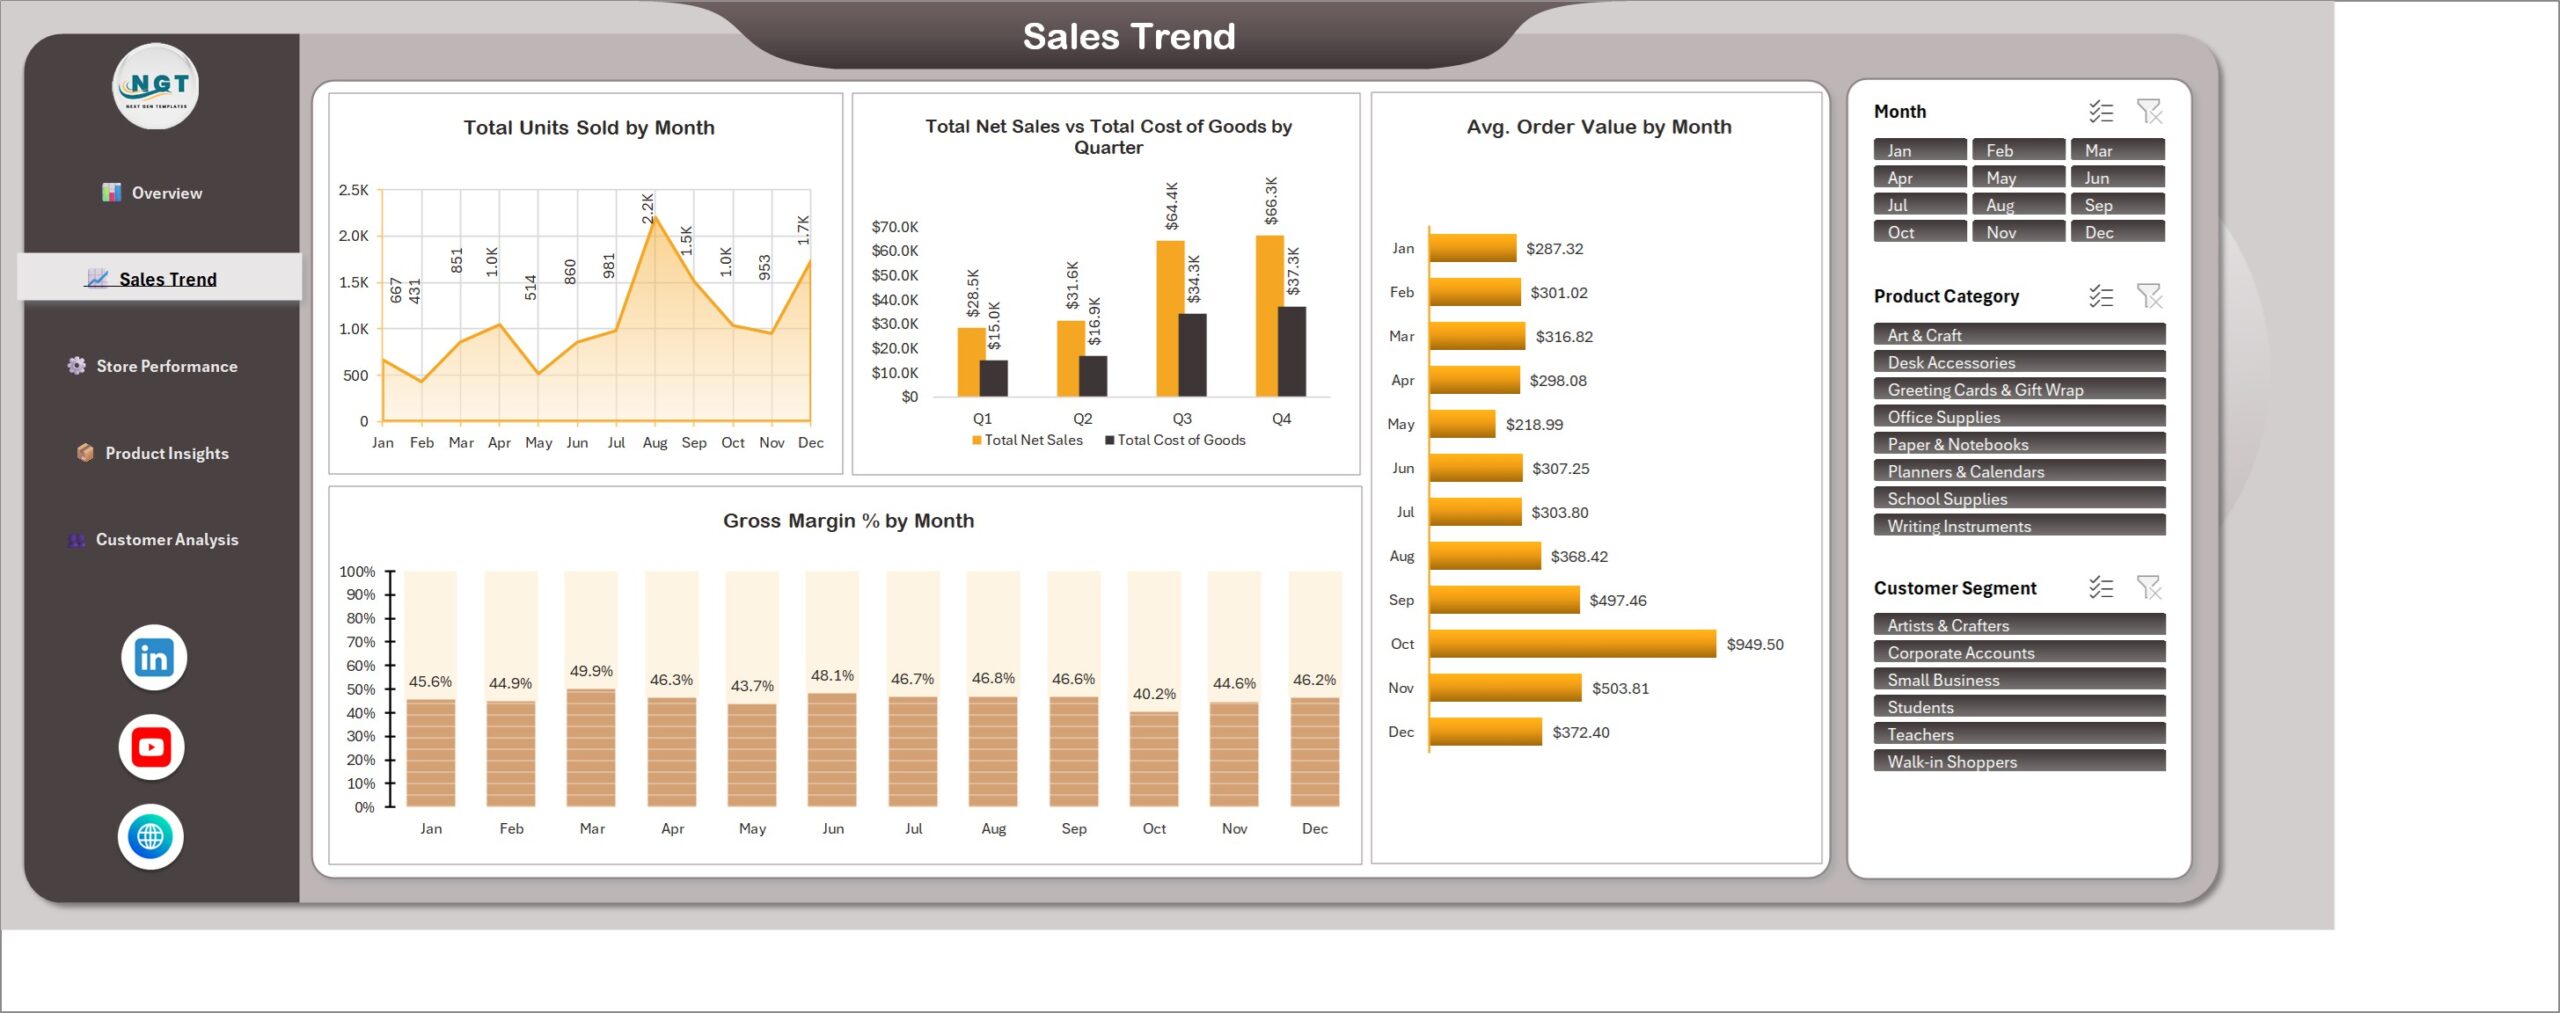Select Mar in the Month slicer
The height and width of the screenshot is (1013, 2560).
[x=2117, y=150]
